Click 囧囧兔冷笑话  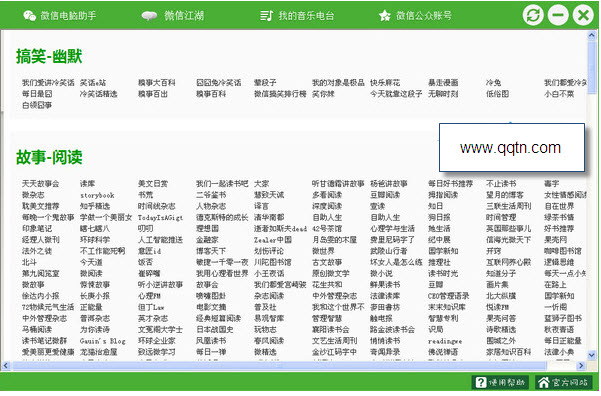point(218,83)
